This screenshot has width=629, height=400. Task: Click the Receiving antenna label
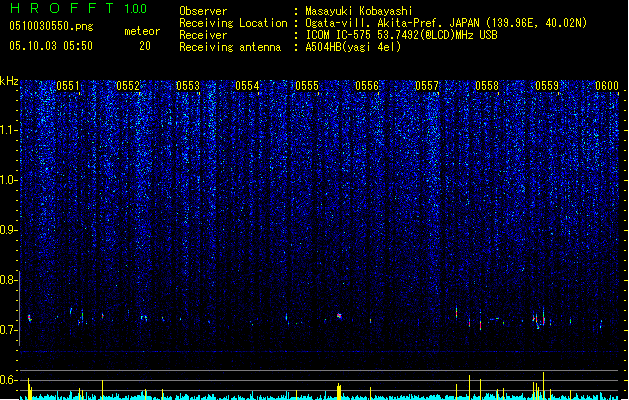tap(230, 47)
